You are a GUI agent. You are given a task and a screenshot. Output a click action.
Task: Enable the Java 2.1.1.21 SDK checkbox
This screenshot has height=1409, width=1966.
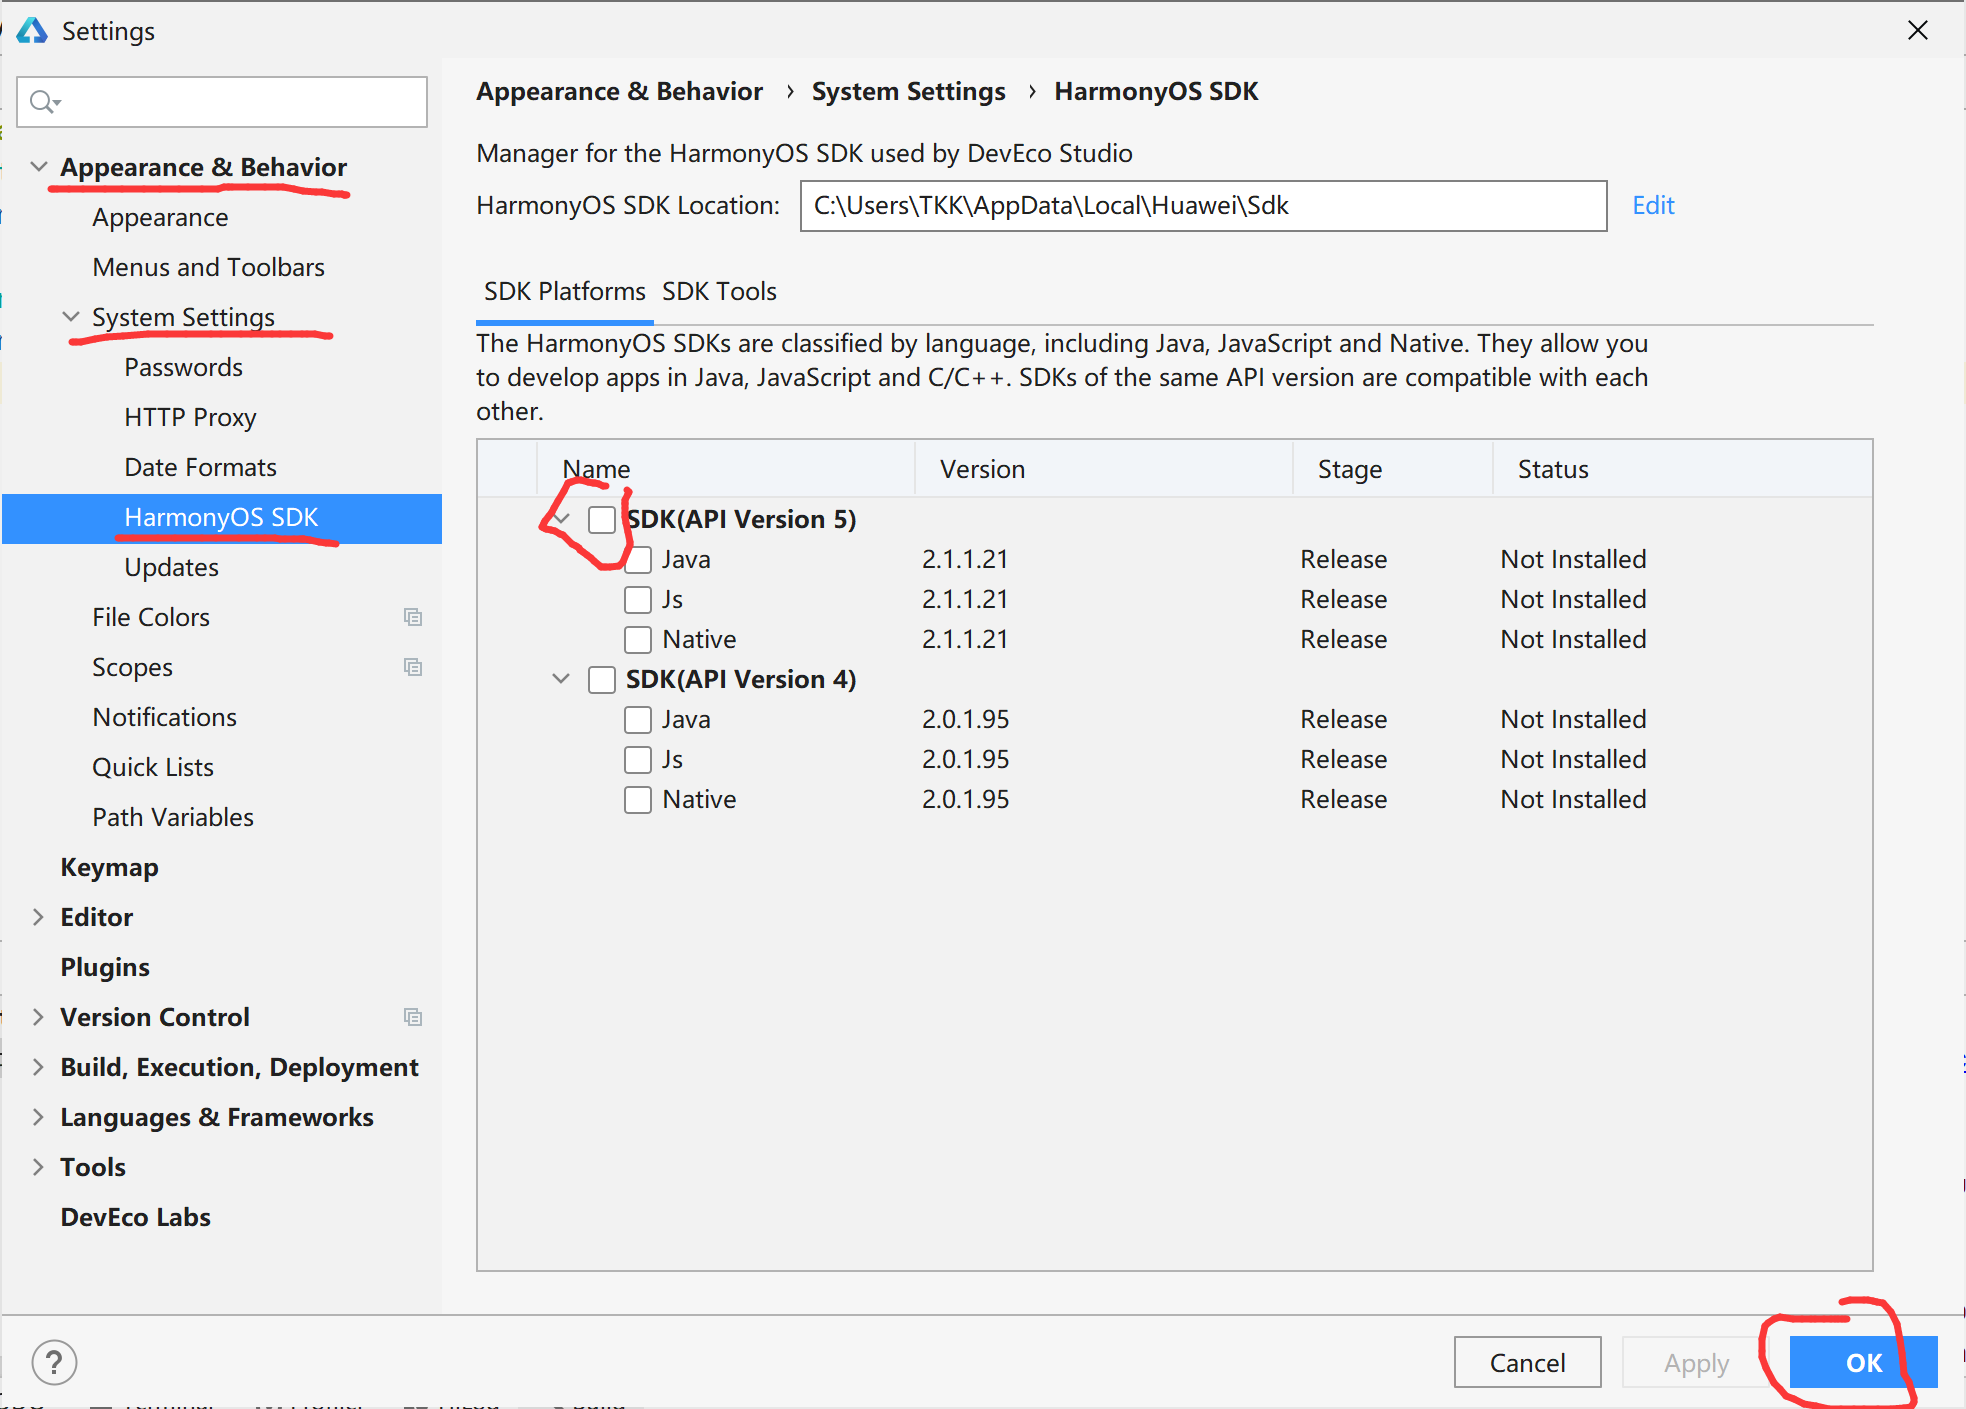tap(639, 559)
